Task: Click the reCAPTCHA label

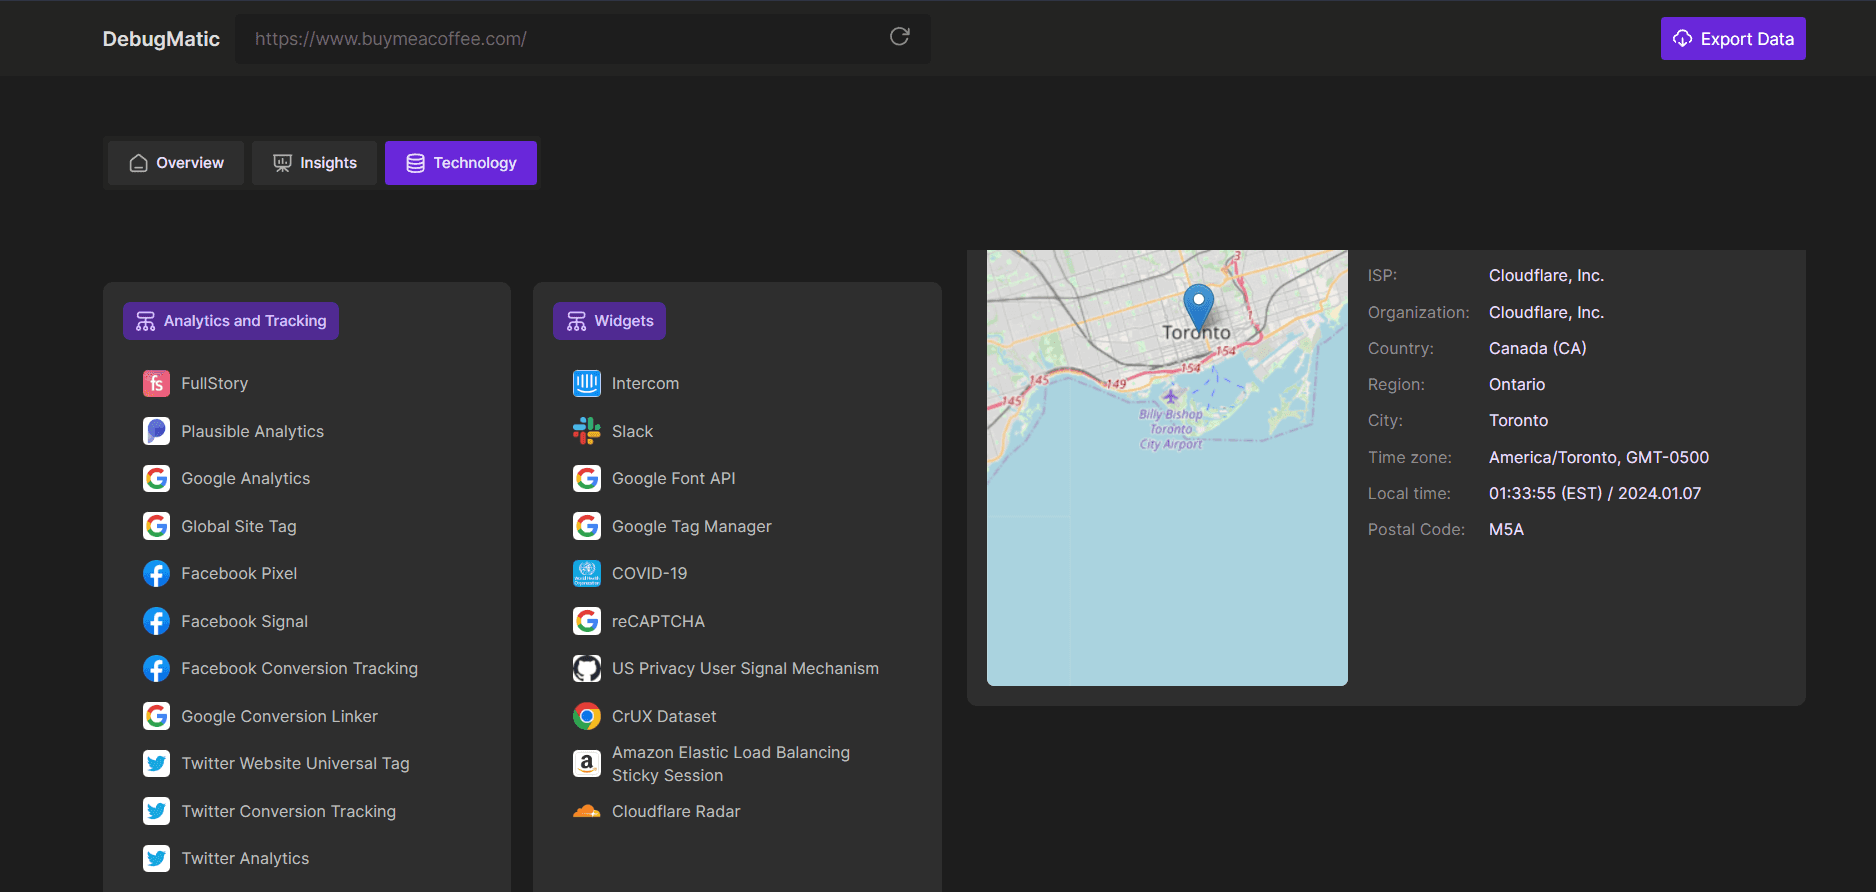Action: coord(658,621)
